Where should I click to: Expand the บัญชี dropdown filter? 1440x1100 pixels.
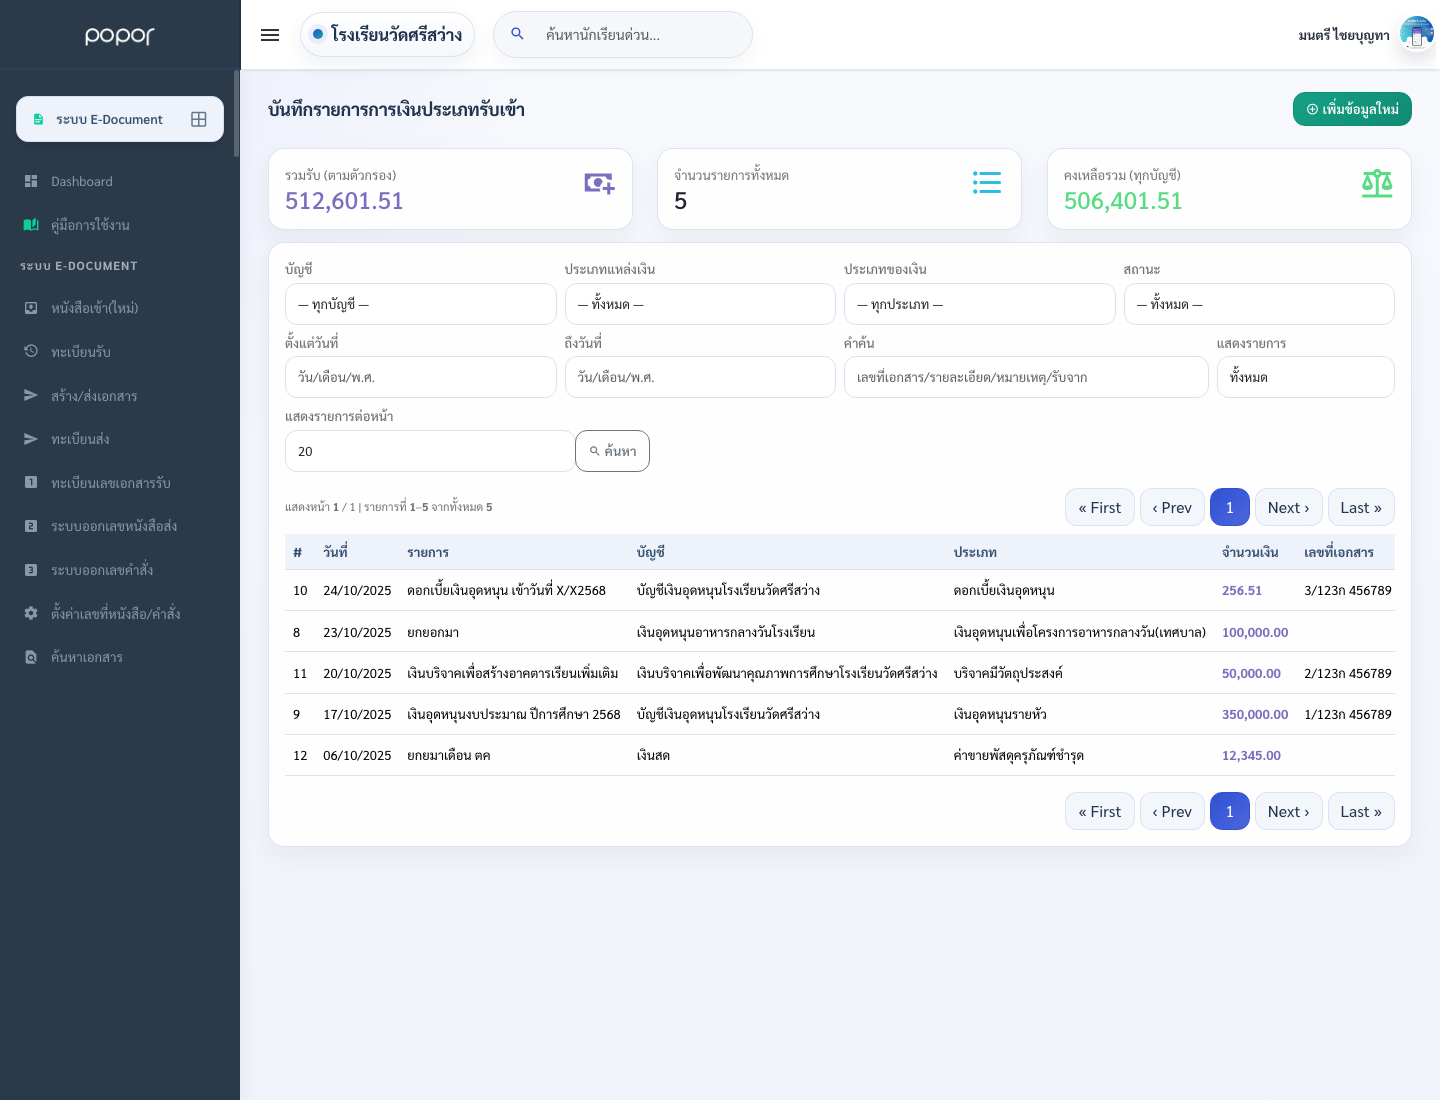pyautogui.click(x=420, y=304)
